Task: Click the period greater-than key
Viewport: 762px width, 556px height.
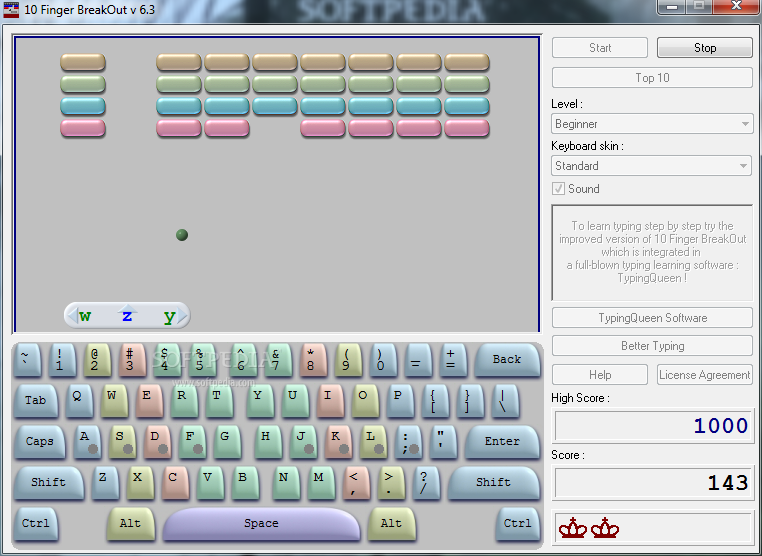Action: coord(391,482)
